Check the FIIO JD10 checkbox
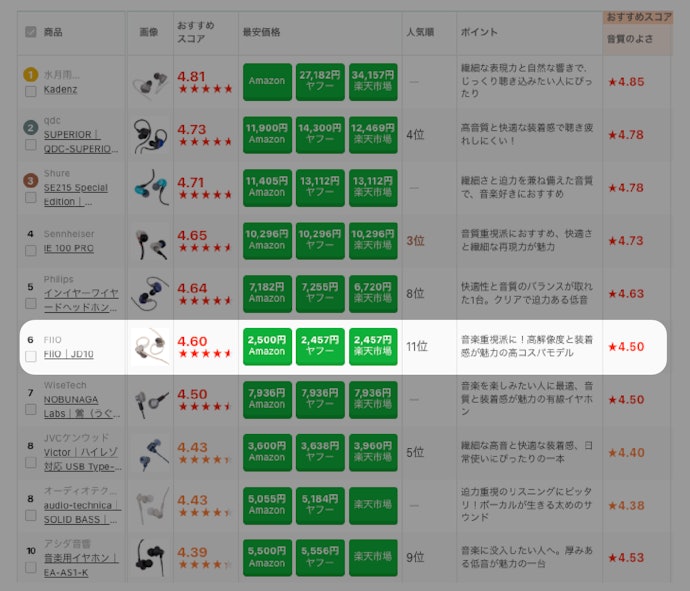Screen dimensions: 690x591 pyautogui.click(x=31, y=356)
